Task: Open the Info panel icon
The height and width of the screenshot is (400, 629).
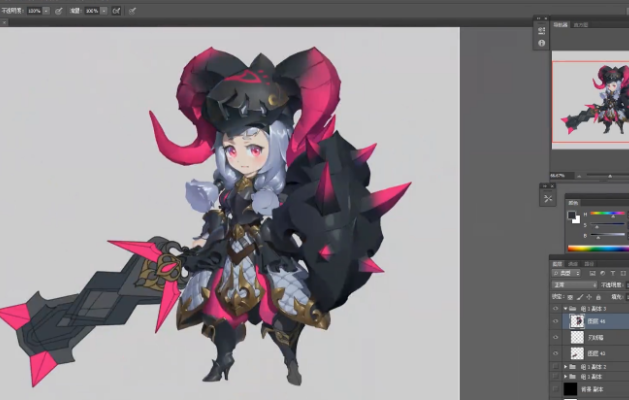Action: (542, 43)
